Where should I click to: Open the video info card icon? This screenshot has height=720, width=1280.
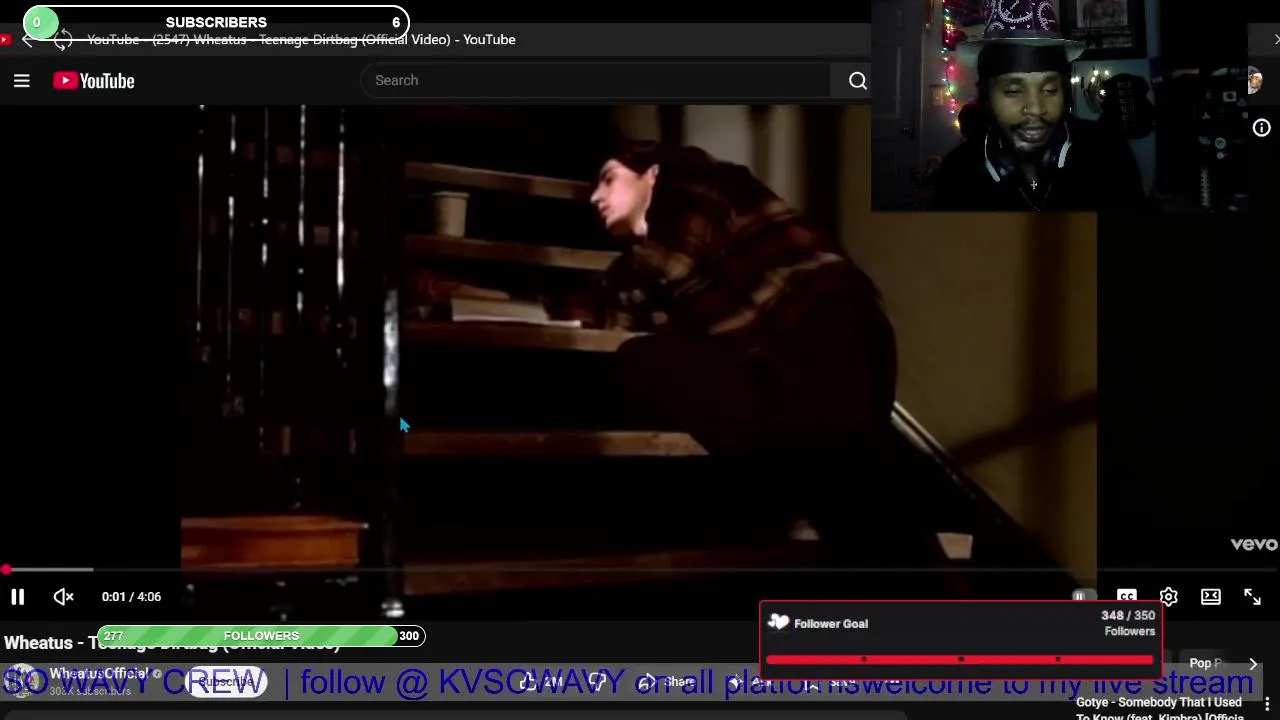pyautogui.click(x=1261, y=128)
